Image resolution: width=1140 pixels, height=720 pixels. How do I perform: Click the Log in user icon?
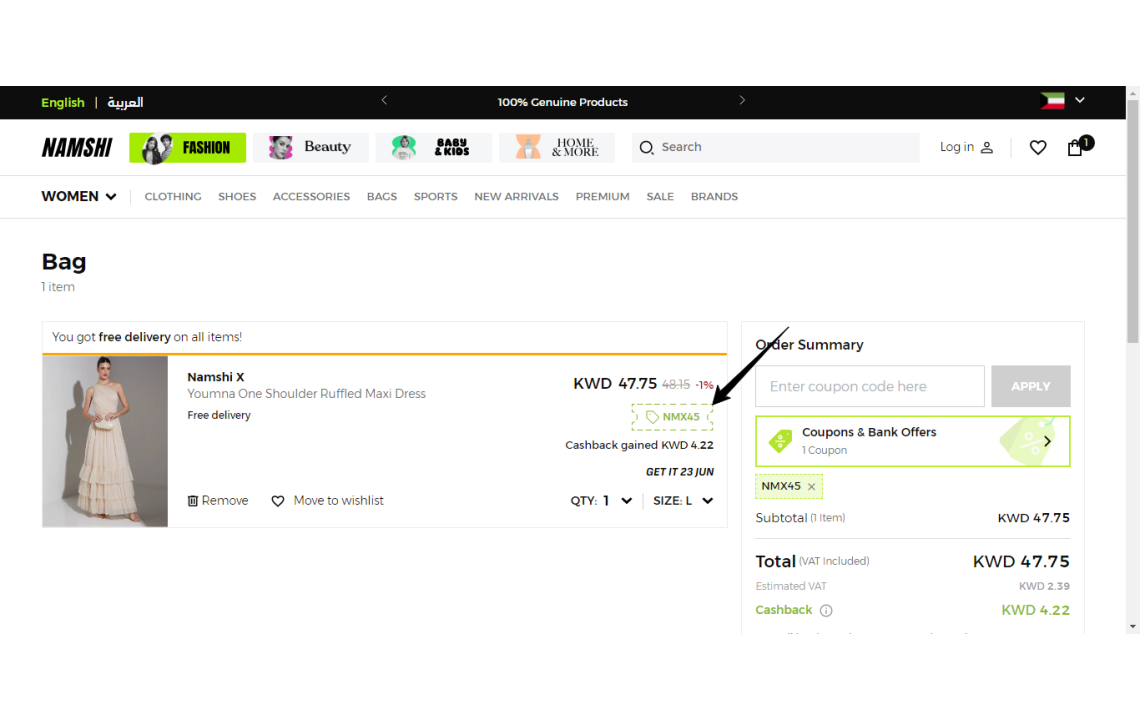(x=987, y=148)
